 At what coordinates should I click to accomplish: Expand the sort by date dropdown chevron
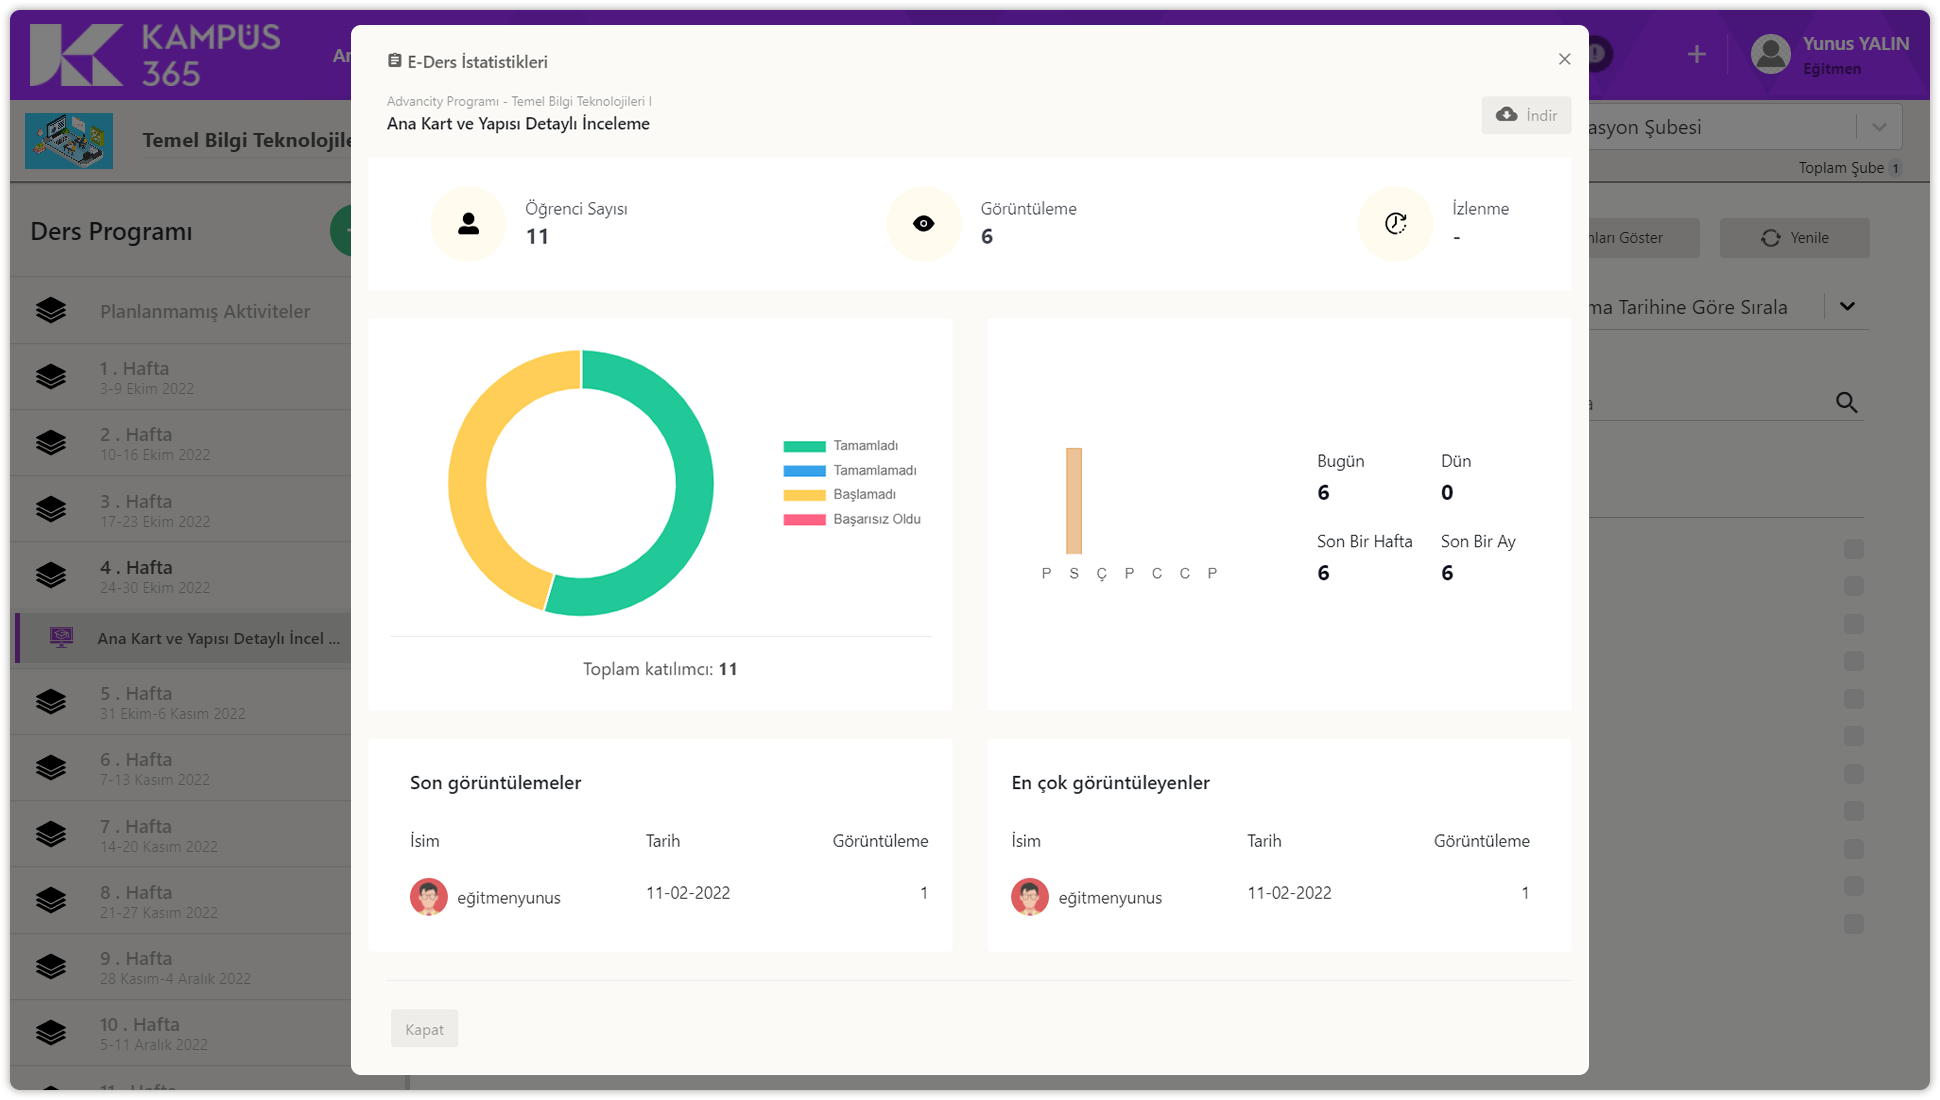(1847, 307)
